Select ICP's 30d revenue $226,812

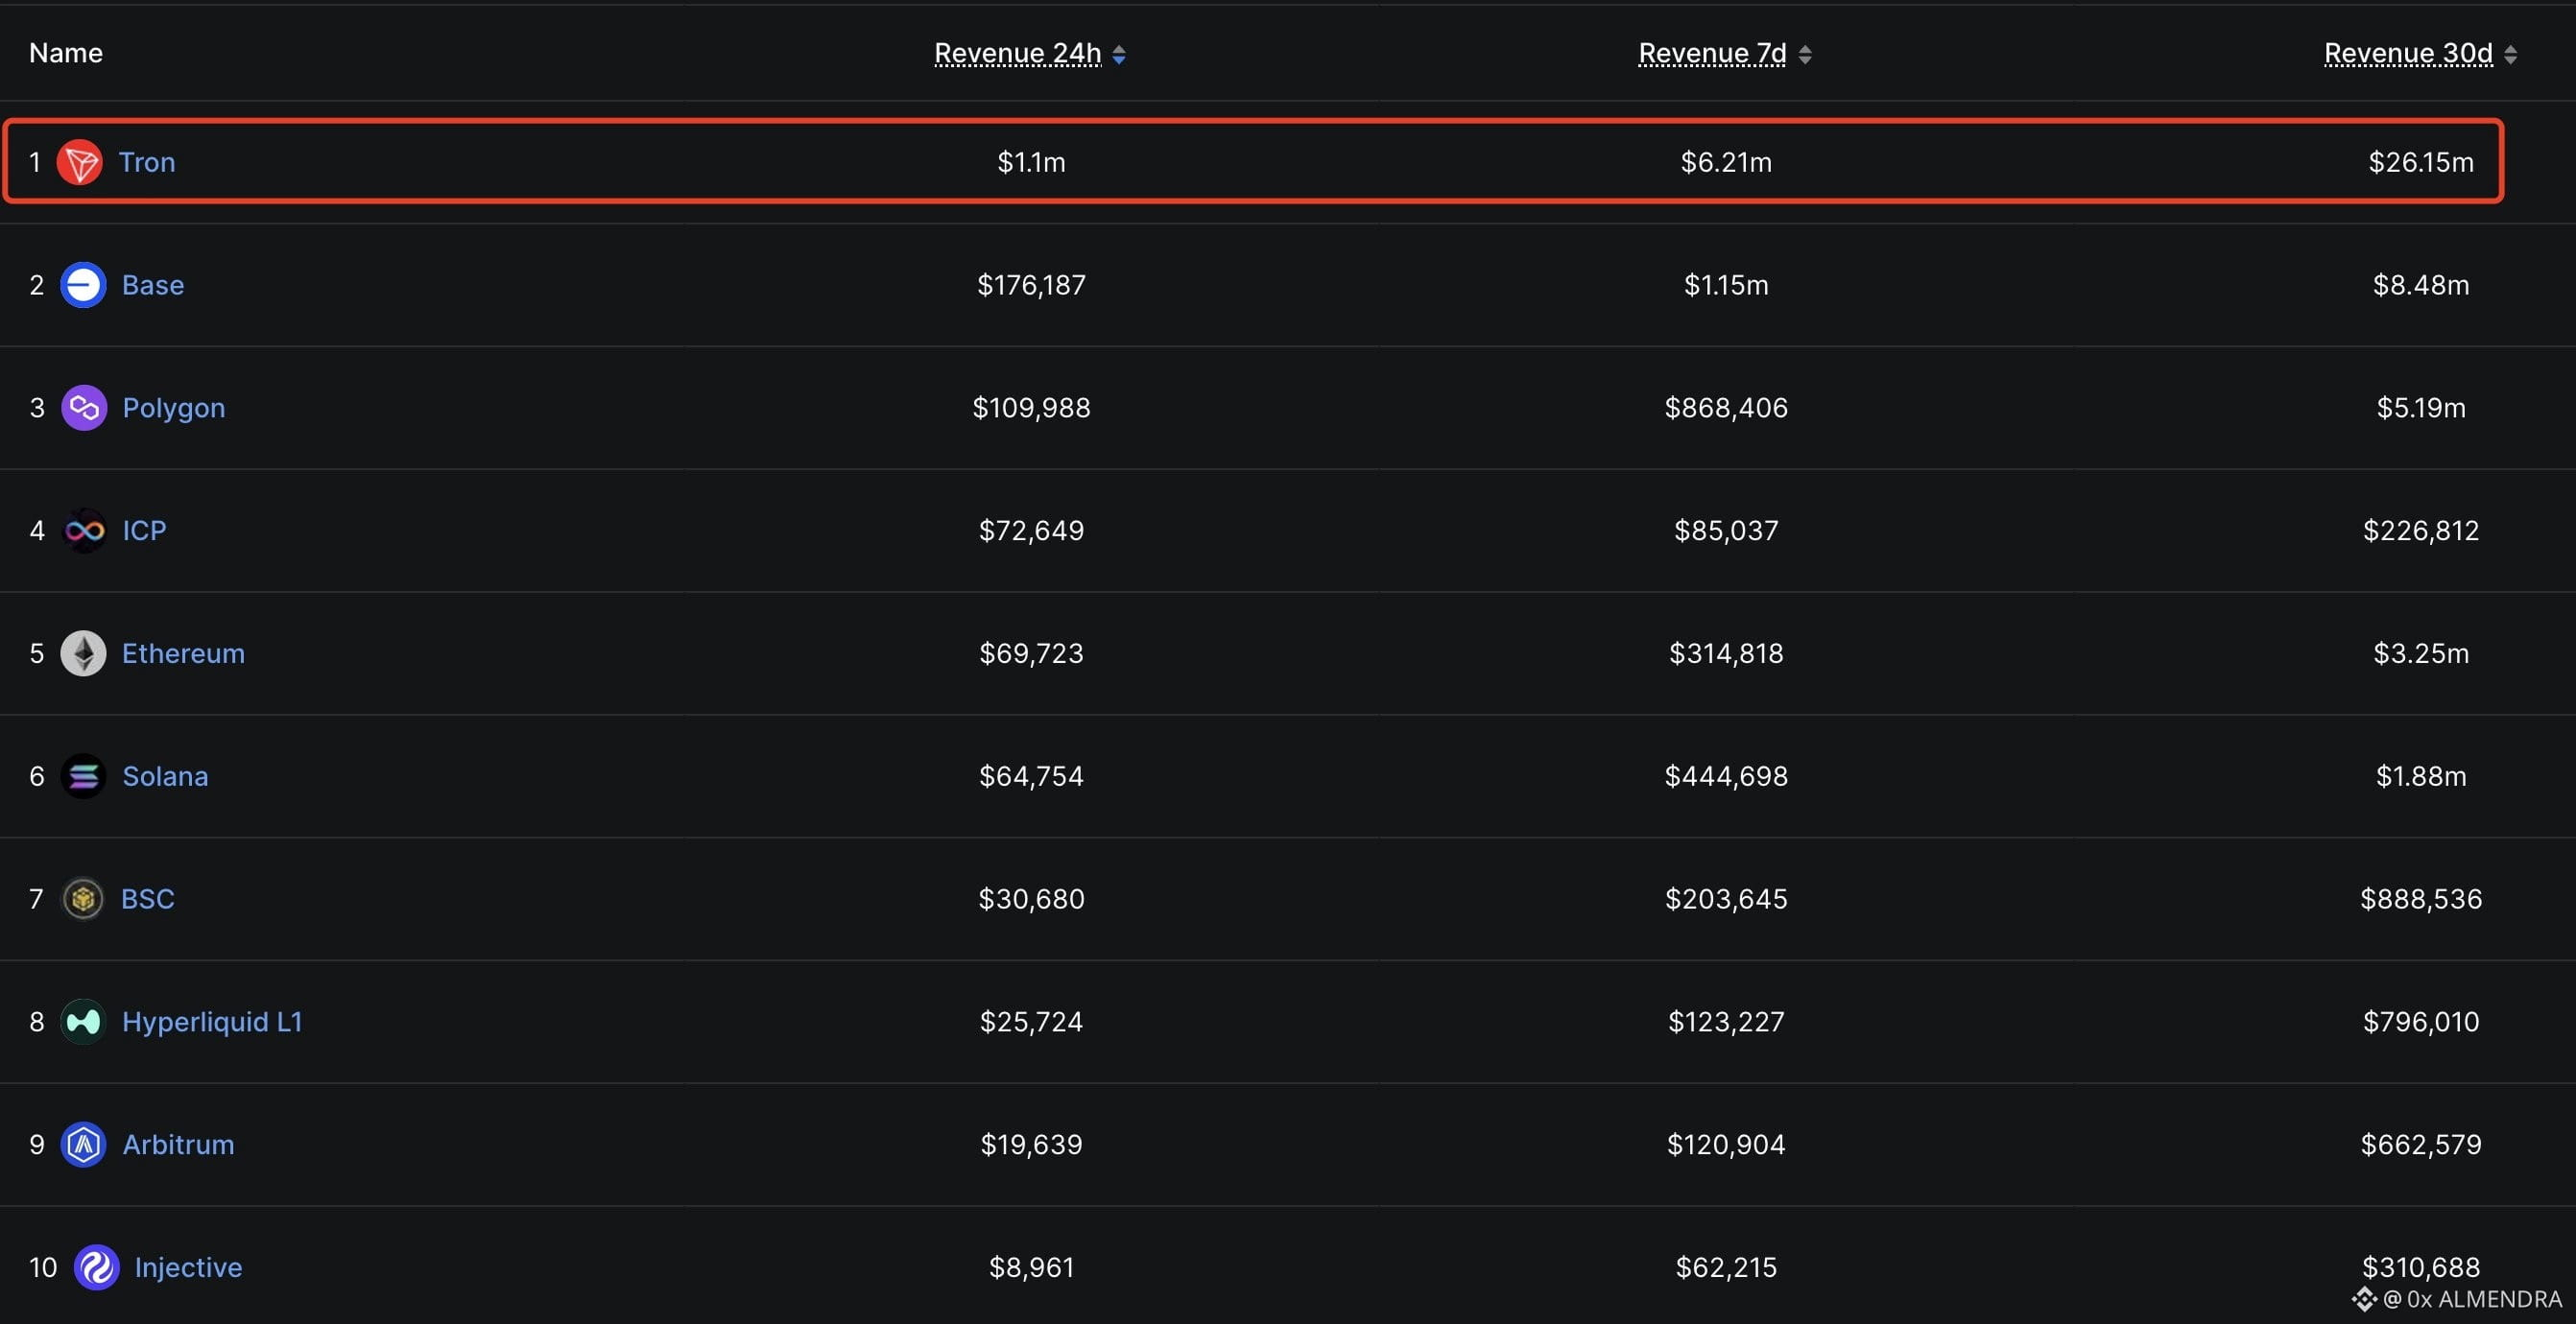tap(2421, 530)
